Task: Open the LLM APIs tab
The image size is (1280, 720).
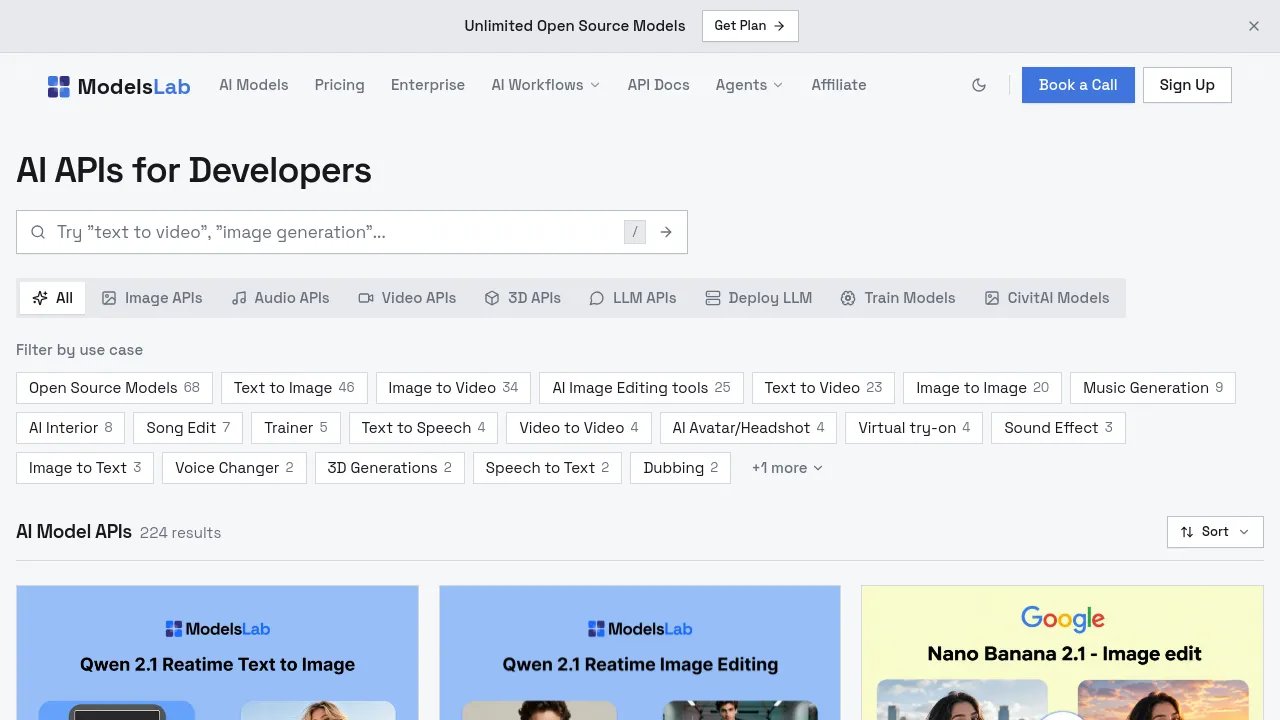Action: (x=633, y=298)
